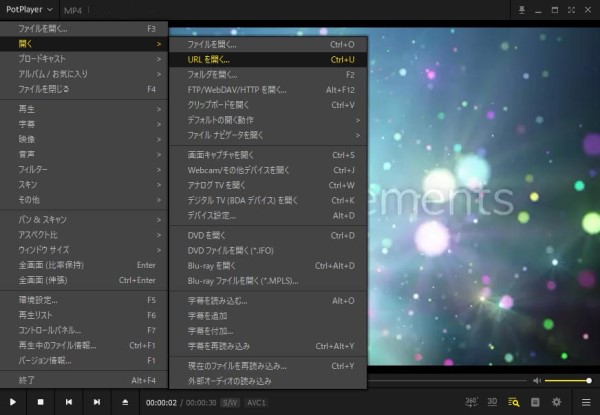Select 終了 to exit
Viewport: 600px width, 415px height.
click(x=84, y=380)
